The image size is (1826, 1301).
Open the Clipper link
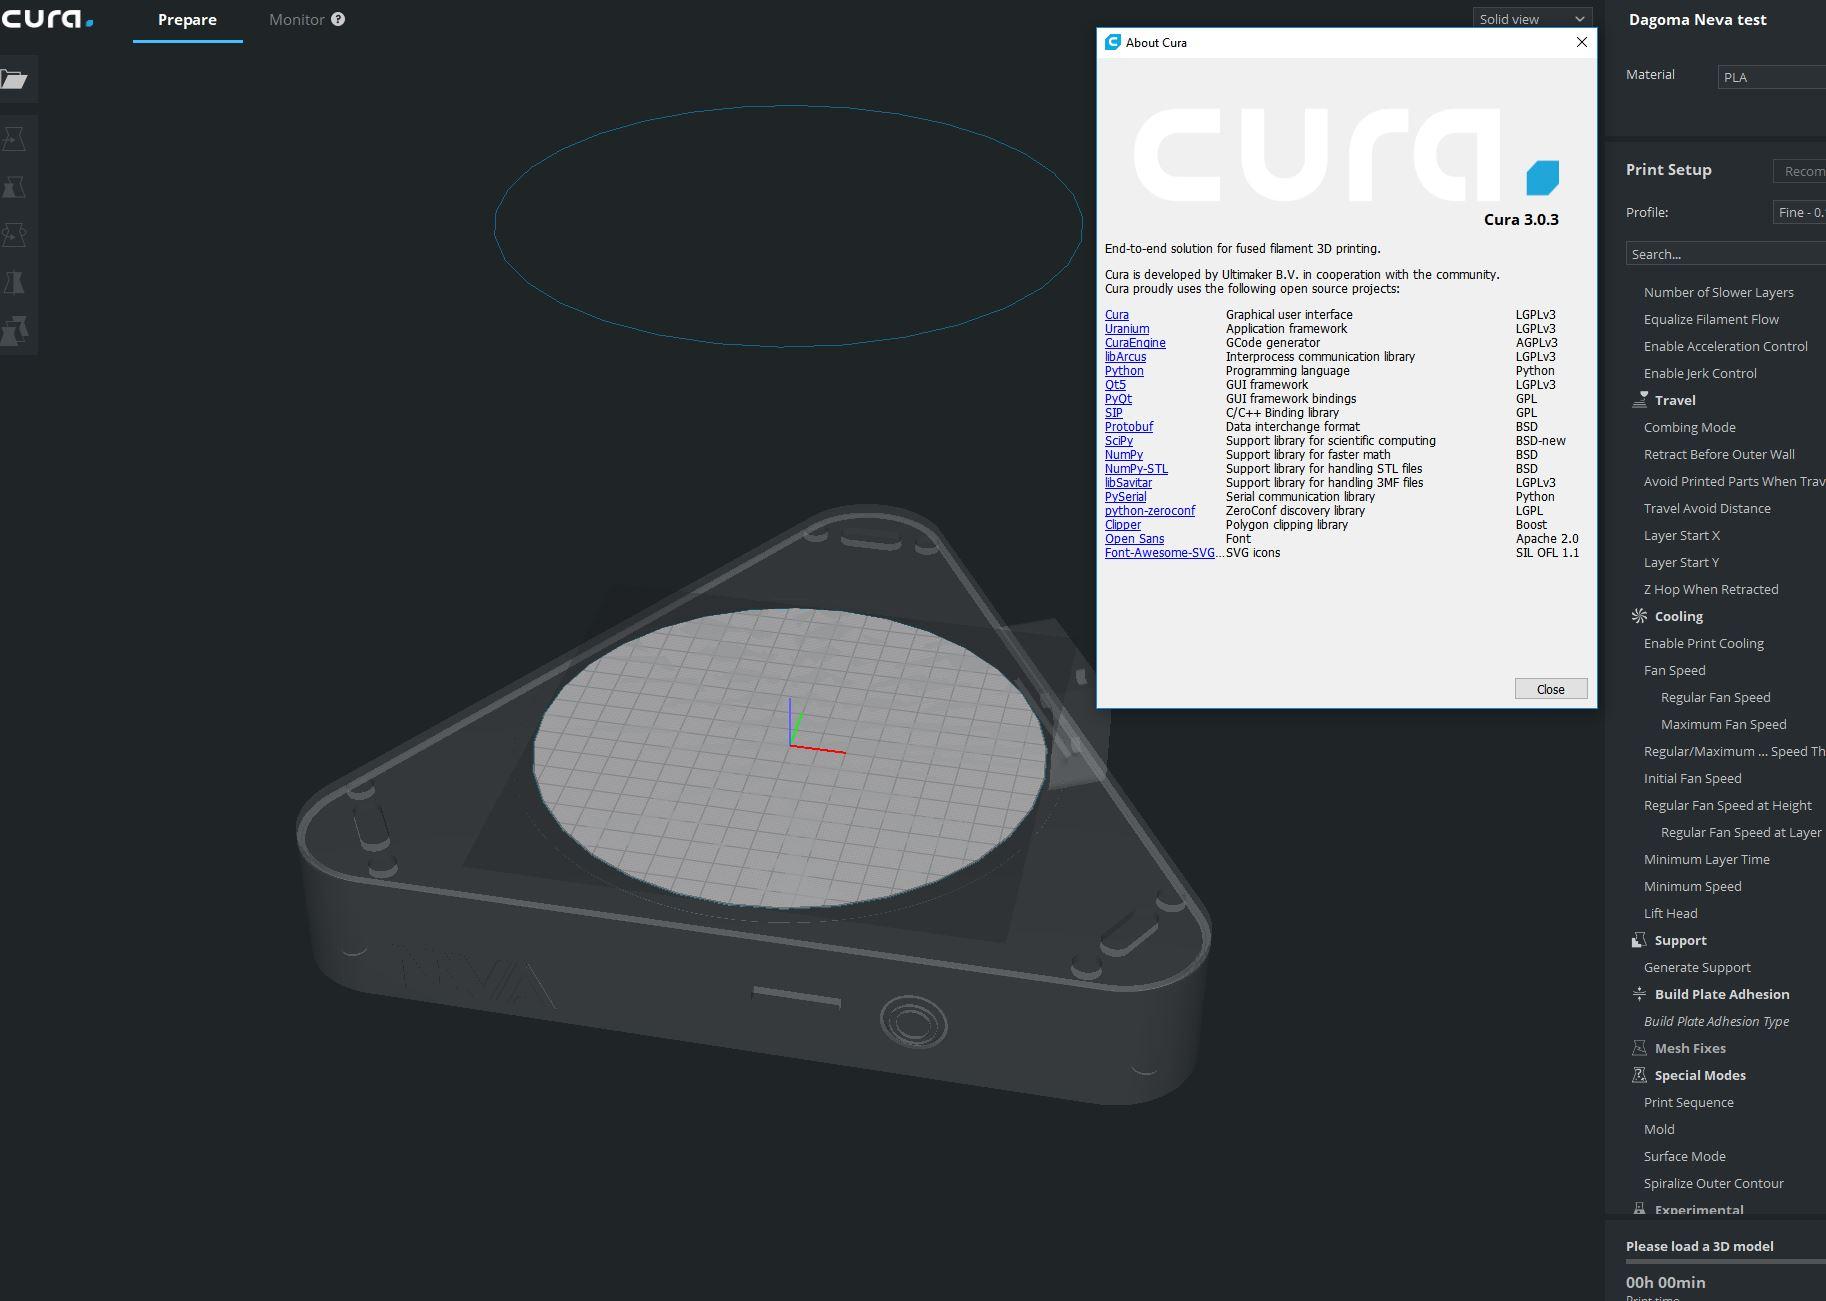(1123, 525)
